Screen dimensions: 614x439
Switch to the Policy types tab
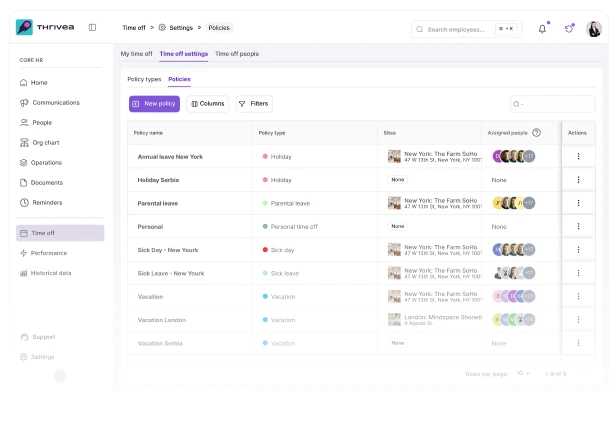point(144,79)
